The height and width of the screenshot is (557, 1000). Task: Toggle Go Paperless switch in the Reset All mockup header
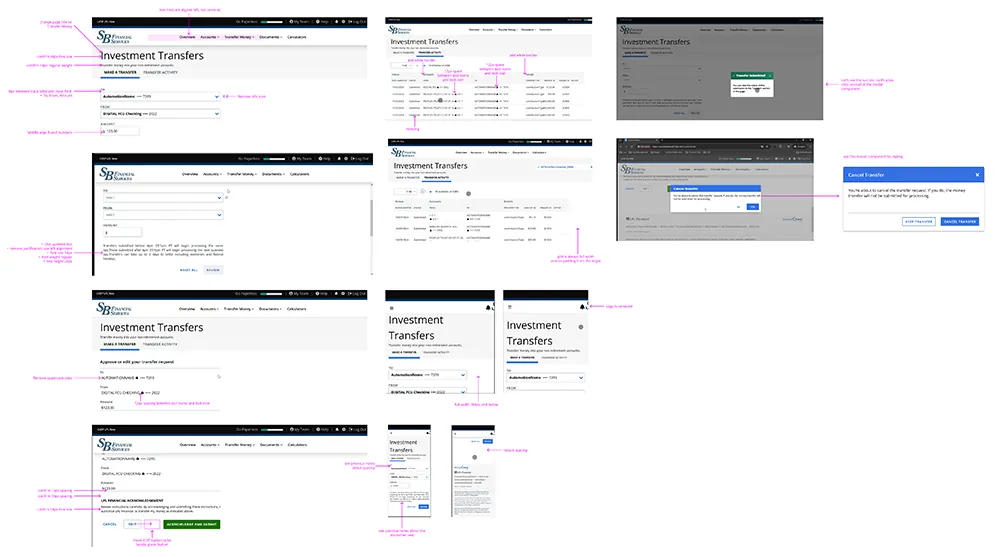pos(274,159)
